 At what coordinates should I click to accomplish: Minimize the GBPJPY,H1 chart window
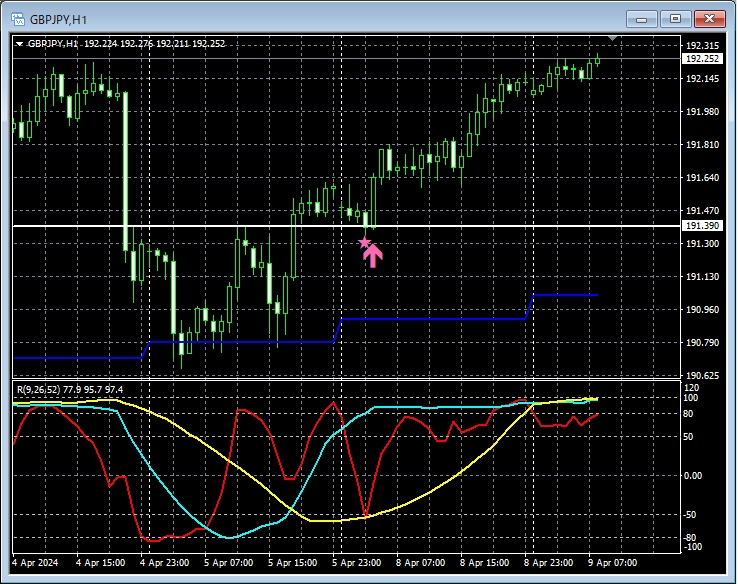pyautogui.click(x=642, y=19)
